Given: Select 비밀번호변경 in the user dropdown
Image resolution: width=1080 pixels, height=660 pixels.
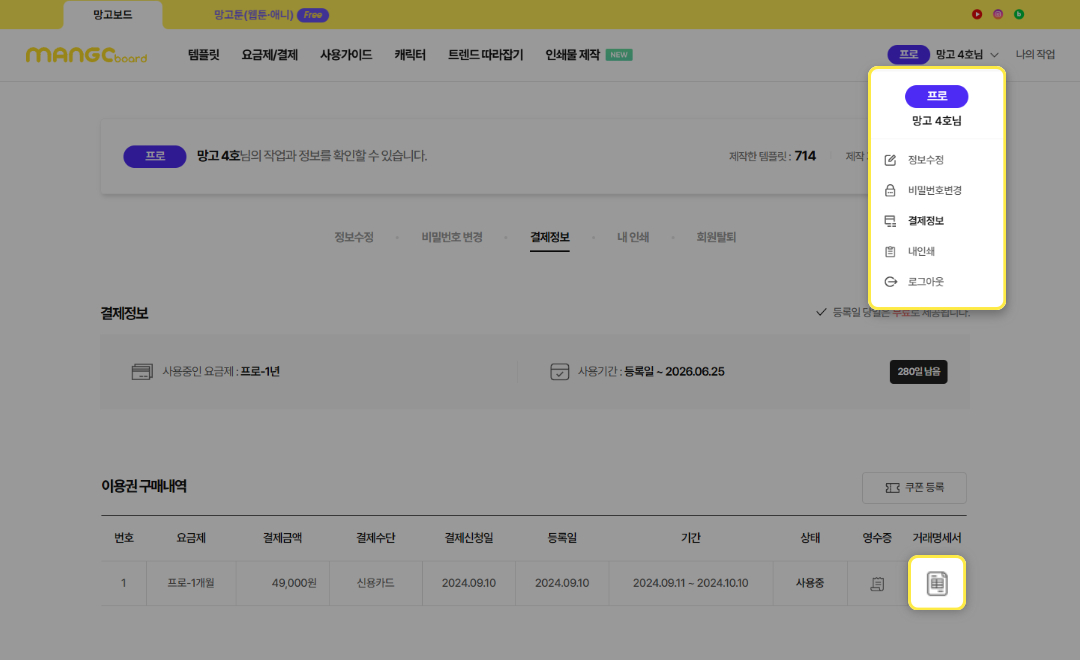Looking at the screenshot, I should click(934, 190).
